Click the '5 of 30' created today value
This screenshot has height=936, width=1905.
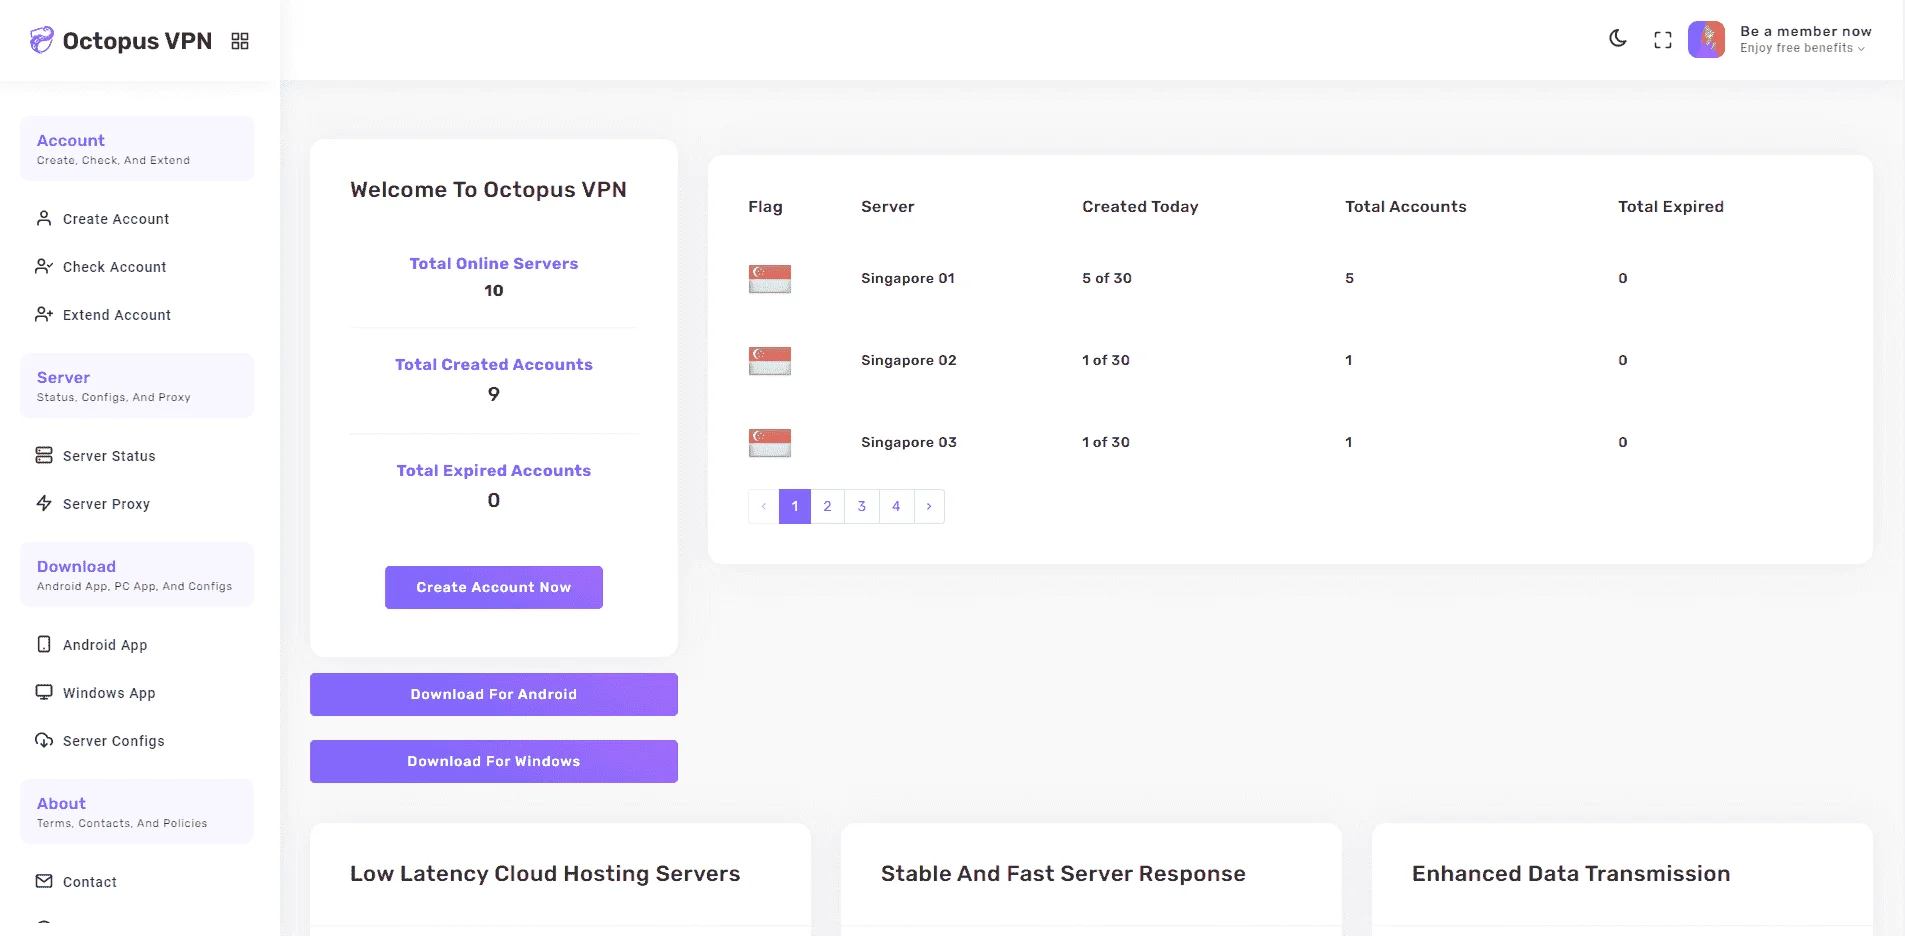(x=1107, y=278)
